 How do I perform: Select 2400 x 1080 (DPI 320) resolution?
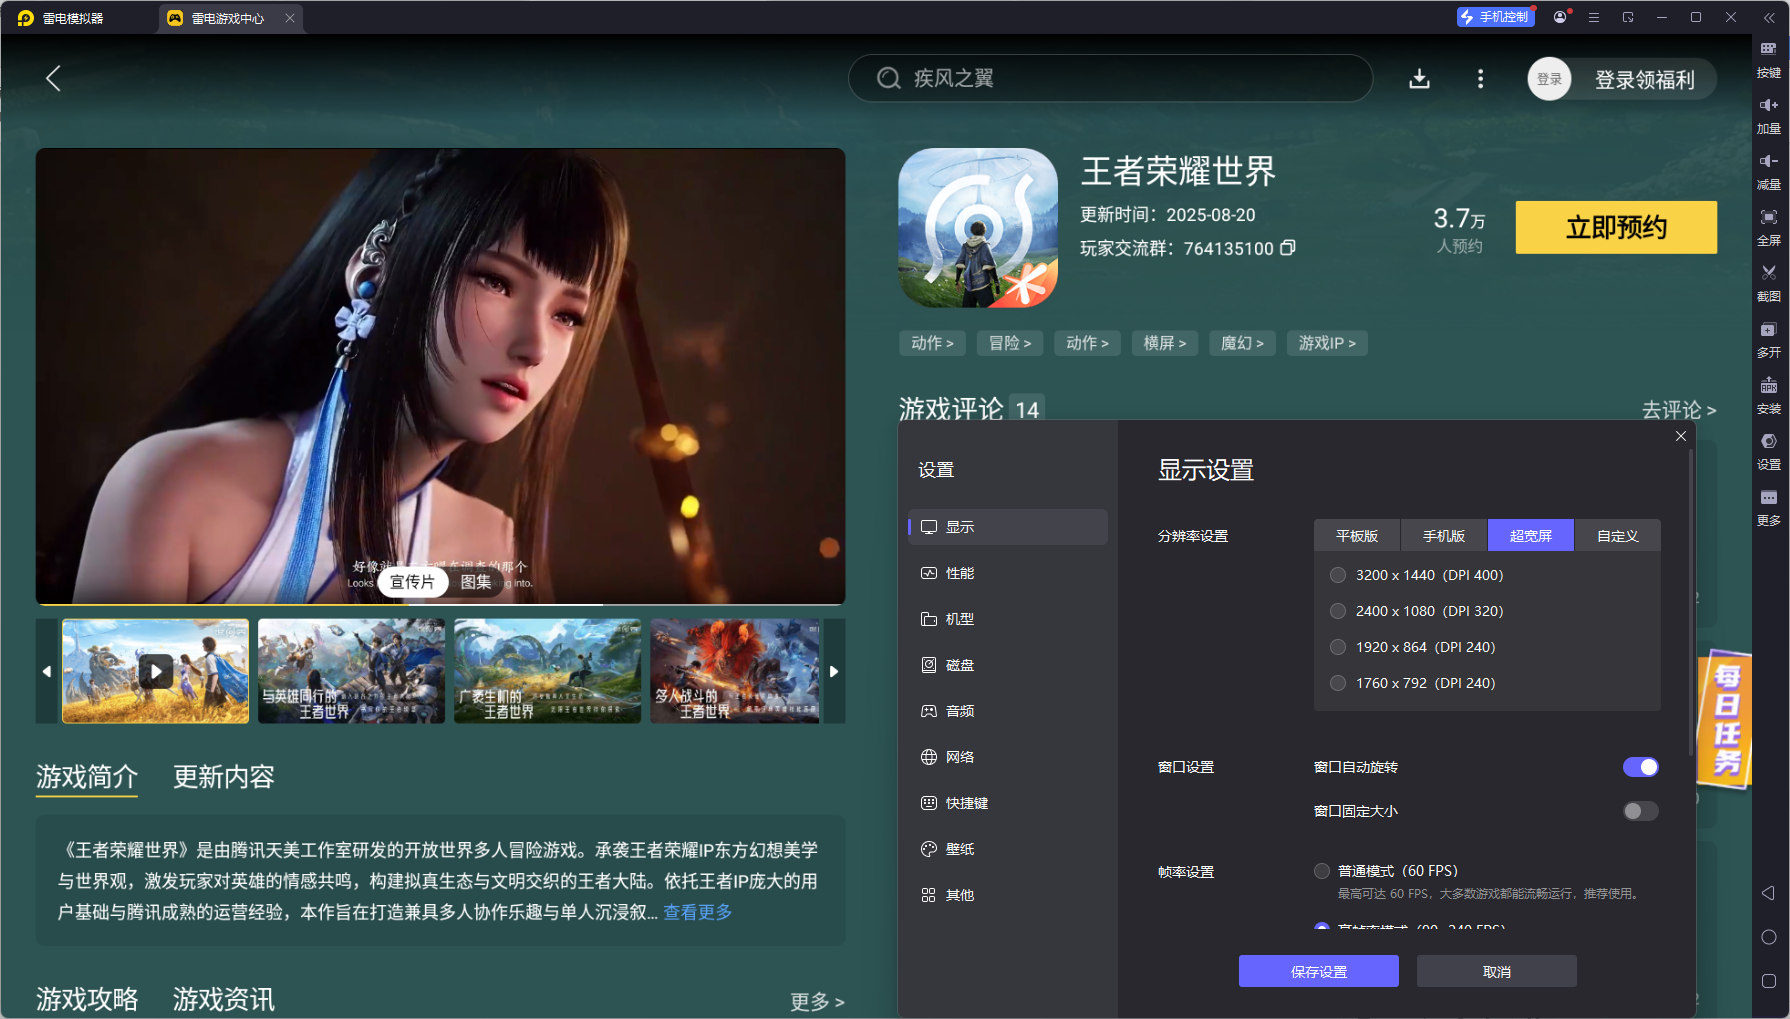(x=1338, y=611)
